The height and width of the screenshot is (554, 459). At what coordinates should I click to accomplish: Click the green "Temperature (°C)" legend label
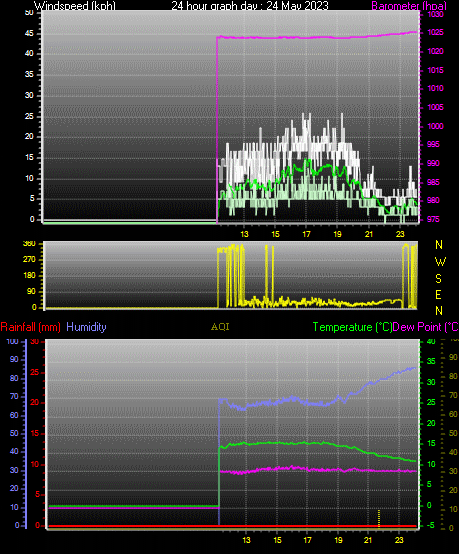tap(353, 327)
